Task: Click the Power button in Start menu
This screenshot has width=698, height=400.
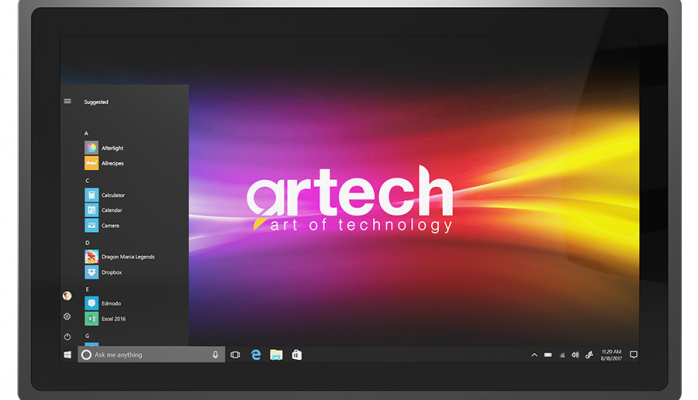Action: tap(67, 337)
